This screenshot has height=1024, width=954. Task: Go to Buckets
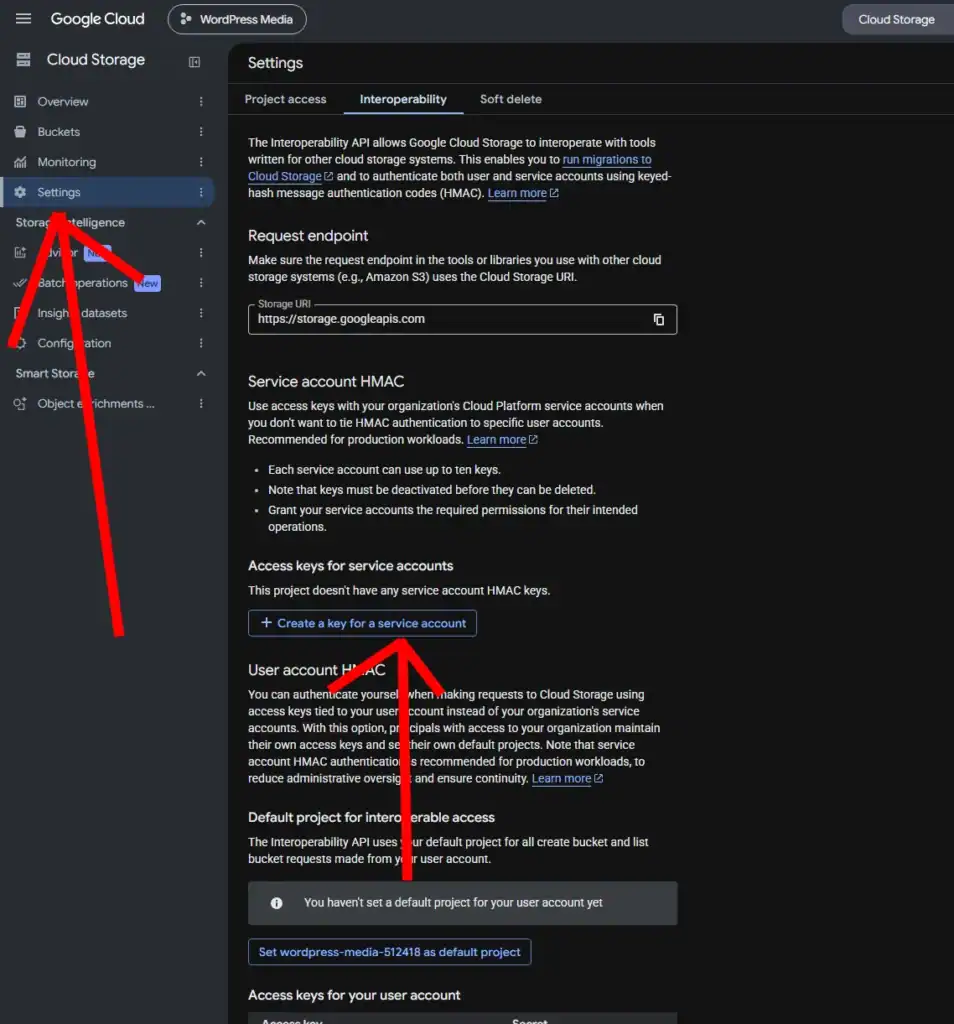[x=58, y=131]
